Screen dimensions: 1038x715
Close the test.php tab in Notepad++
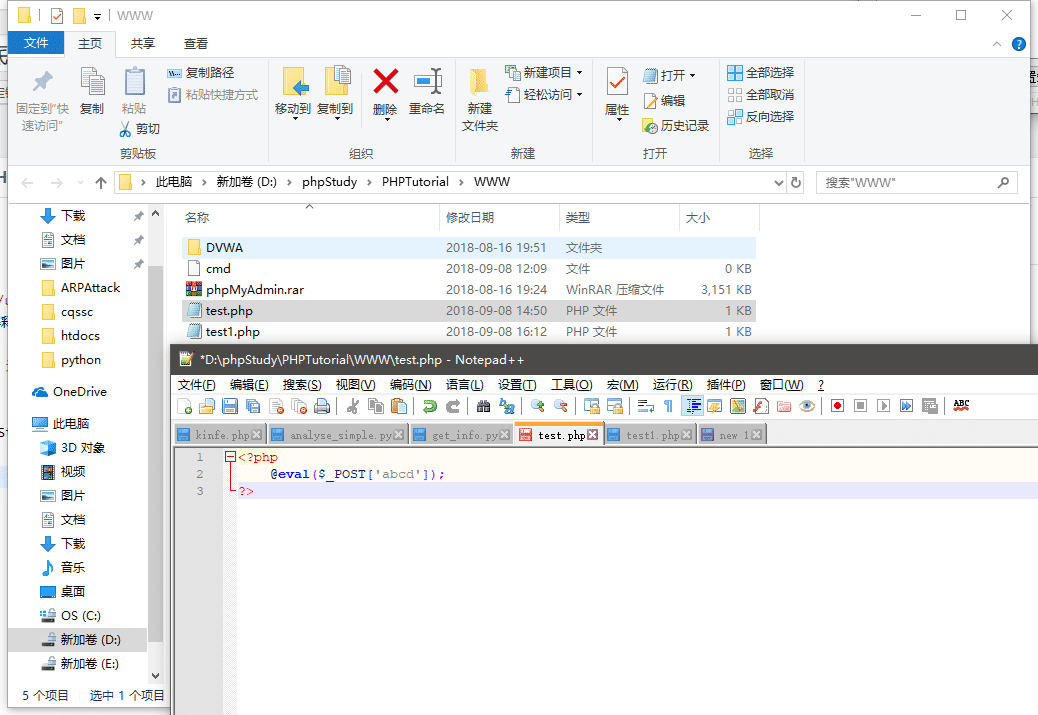point(592,435)
